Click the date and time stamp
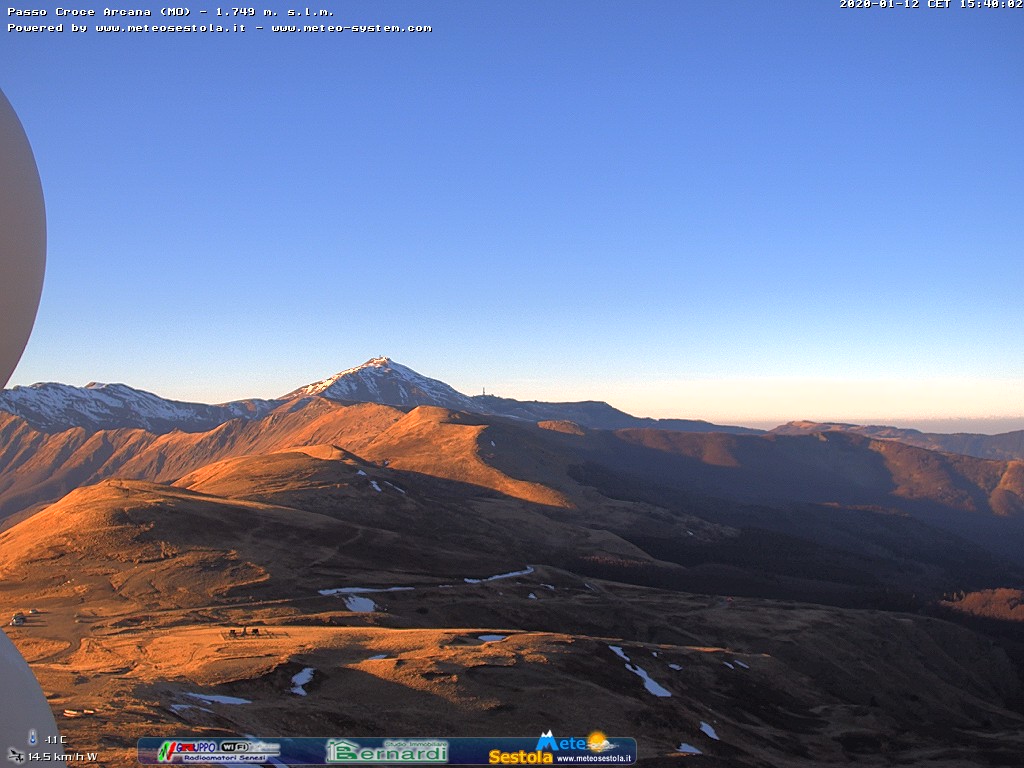1024x768 pixels. click(x=930, y=5)
